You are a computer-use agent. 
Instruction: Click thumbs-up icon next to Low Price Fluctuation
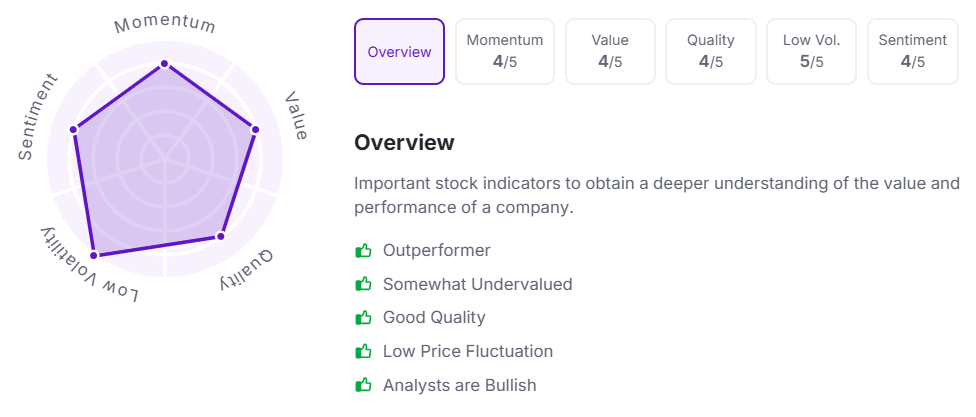tap(364, 352)
